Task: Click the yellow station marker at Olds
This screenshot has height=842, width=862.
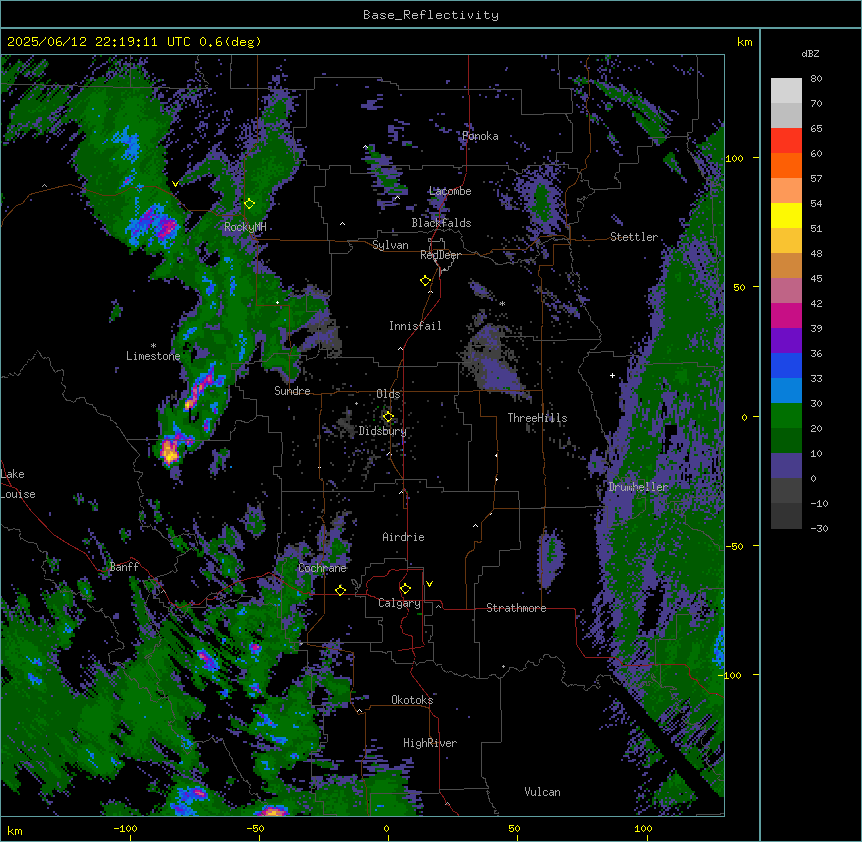Action: [388, 416]
